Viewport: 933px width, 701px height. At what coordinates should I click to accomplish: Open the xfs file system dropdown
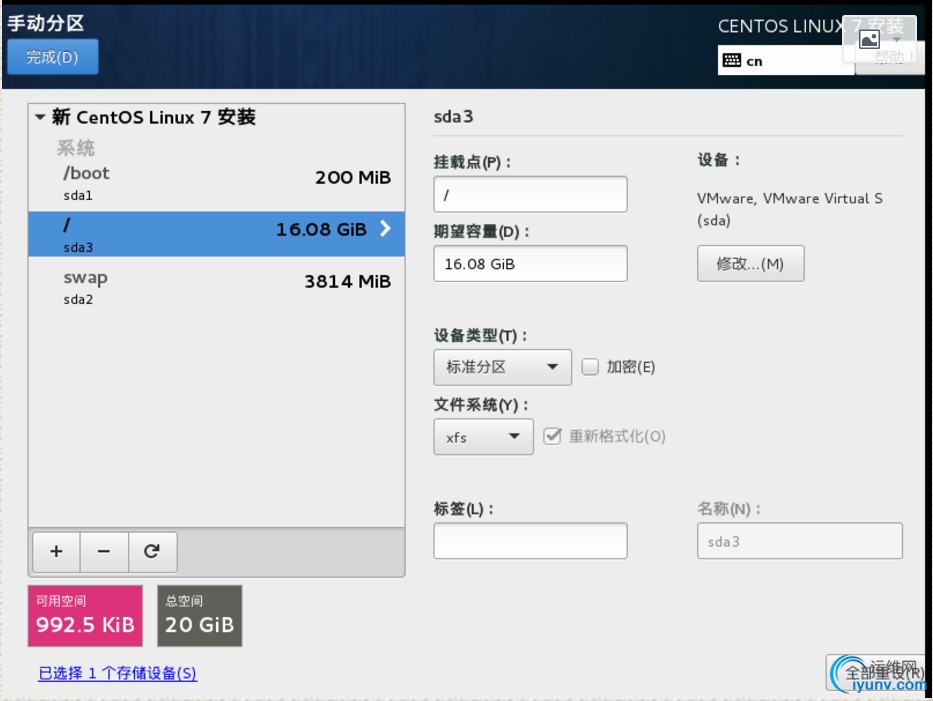coord(483,437)
